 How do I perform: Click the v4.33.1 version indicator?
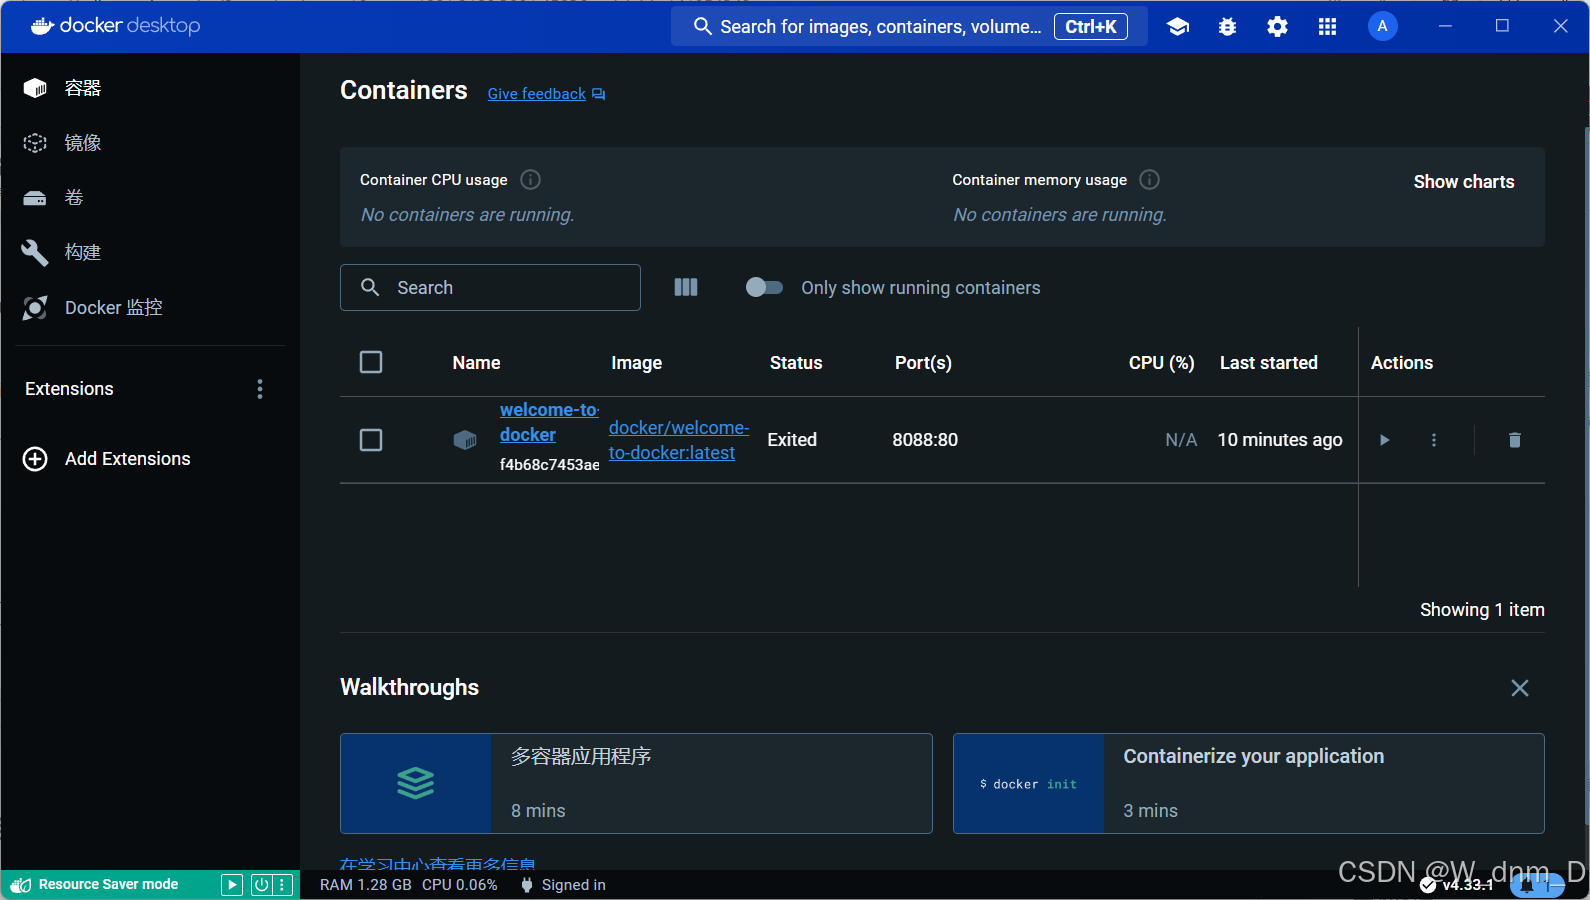tap(1456, 885)
